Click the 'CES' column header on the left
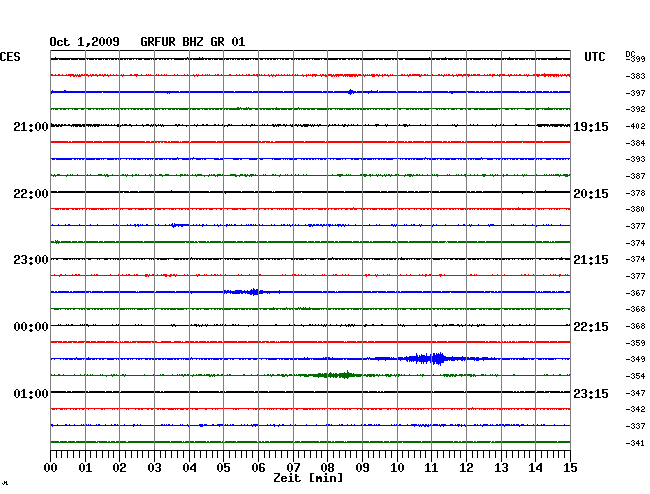This screenshot has height=494, width=650. (x=10, y=57)
